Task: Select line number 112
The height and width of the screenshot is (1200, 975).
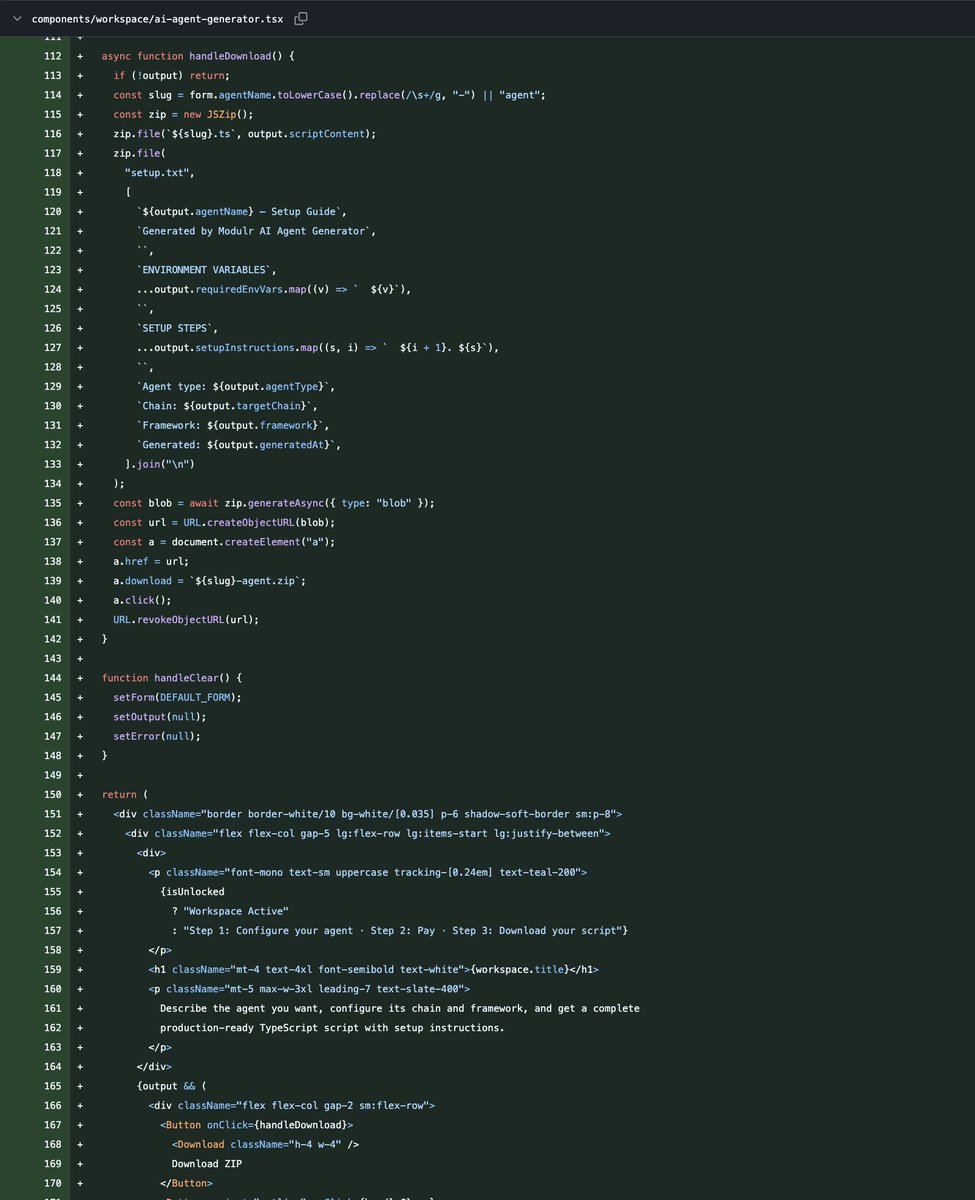Action: 53,56
